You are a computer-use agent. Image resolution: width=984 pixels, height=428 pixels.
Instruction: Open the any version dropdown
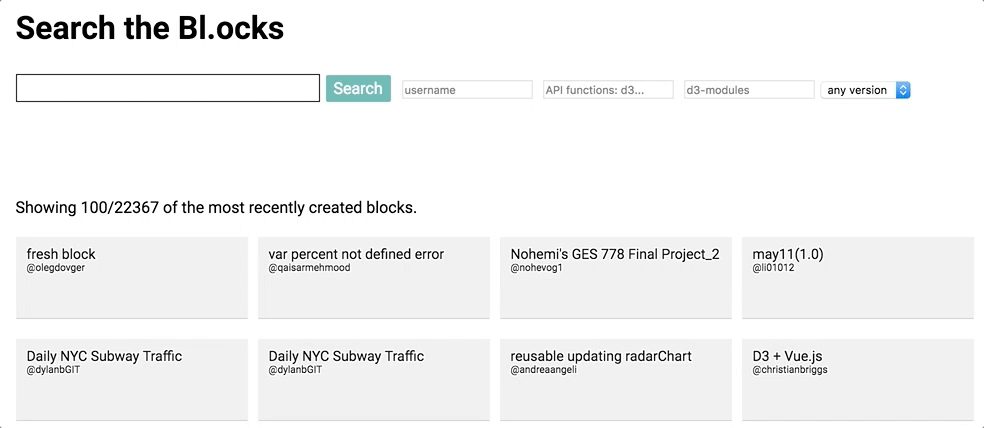[865, 90]
